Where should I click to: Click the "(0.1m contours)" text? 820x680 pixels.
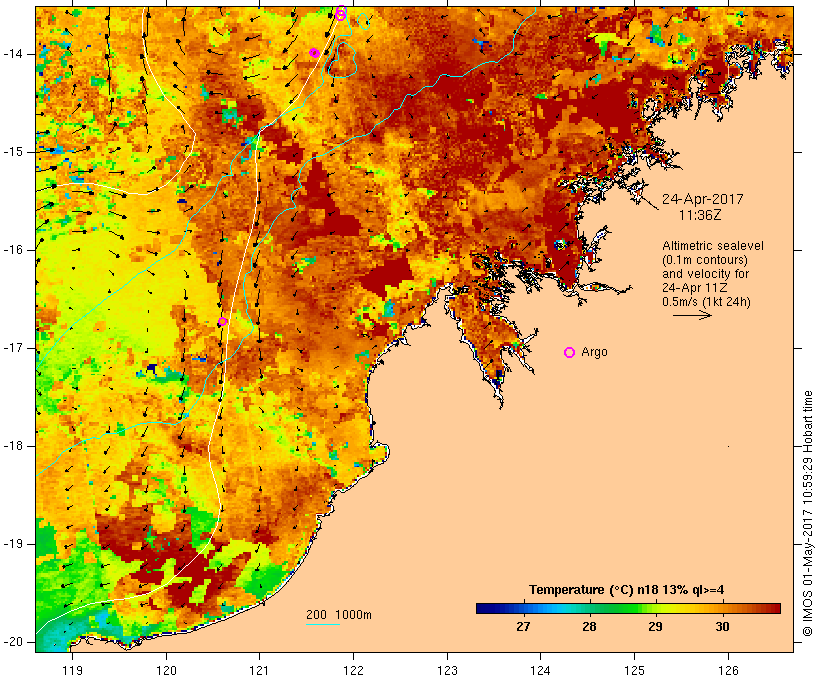[705, 260]
